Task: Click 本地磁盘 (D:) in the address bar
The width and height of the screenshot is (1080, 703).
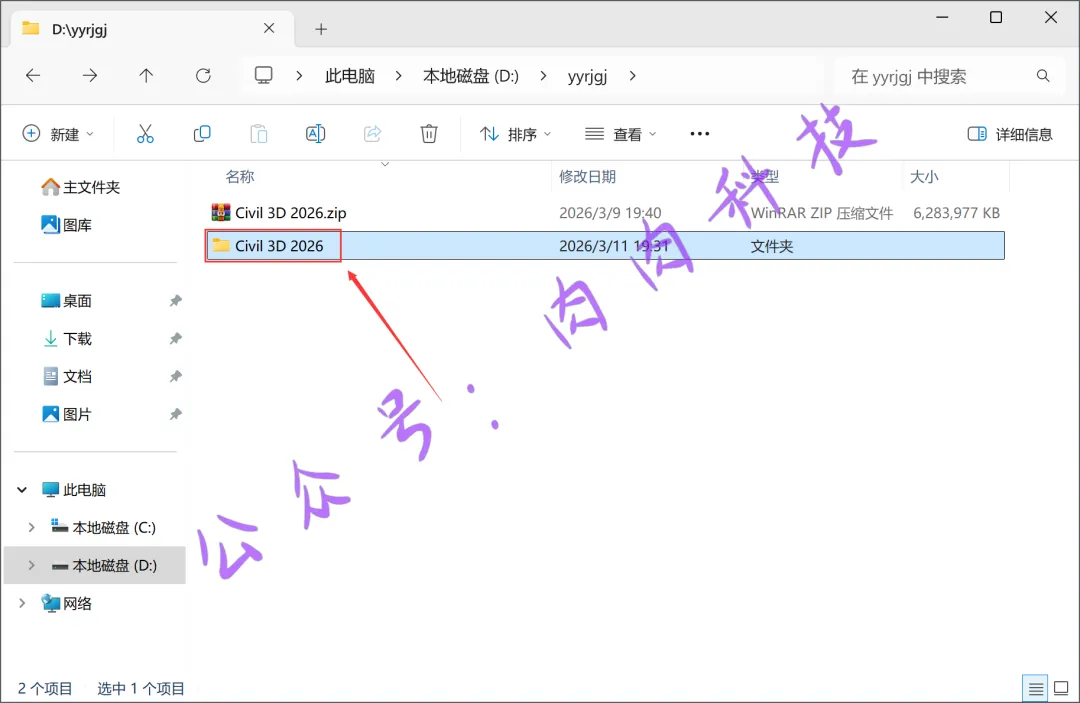Action: click(471, 76)
